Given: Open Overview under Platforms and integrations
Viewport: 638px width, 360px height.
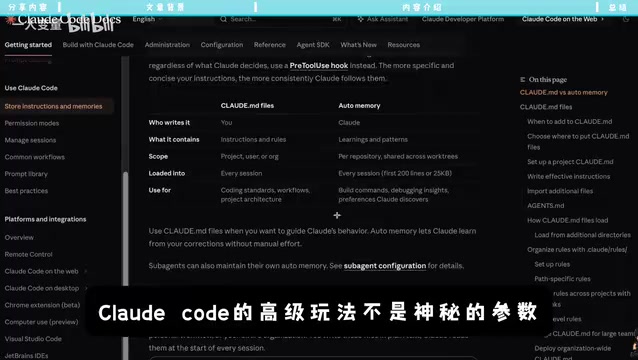Looking at the screenshot, I should [x=20, y=238].
